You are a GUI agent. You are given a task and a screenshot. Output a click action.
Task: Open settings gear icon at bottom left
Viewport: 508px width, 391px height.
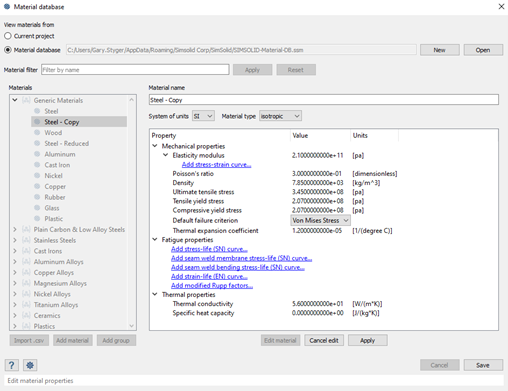click(30, 365)
